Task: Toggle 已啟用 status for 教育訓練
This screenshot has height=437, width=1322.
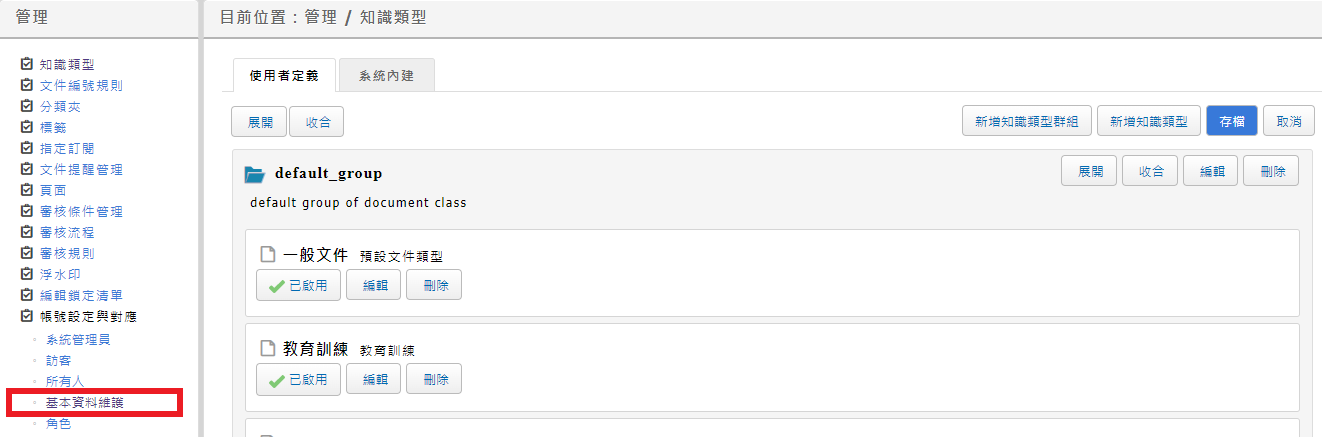Action: pos(298,379)
